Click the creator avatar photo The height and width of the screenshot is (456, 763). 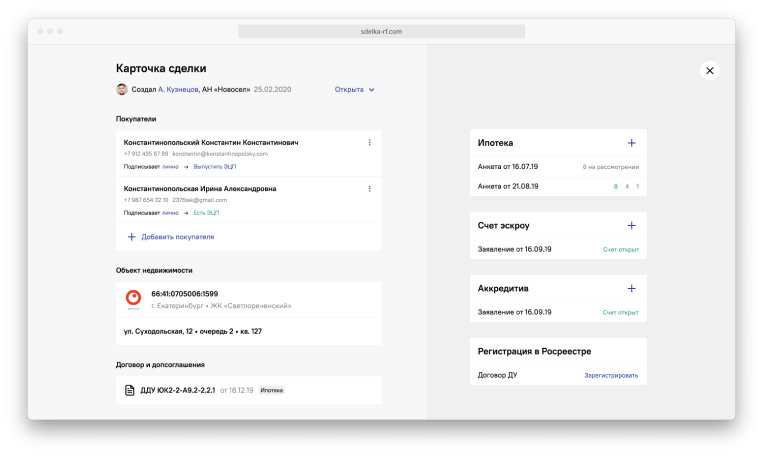(122, 89)
